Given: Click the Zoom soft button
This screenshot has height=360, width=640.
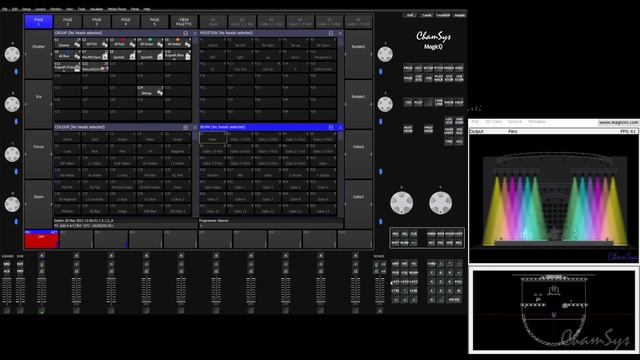Looking at the screenshot, I should point(38,204).
